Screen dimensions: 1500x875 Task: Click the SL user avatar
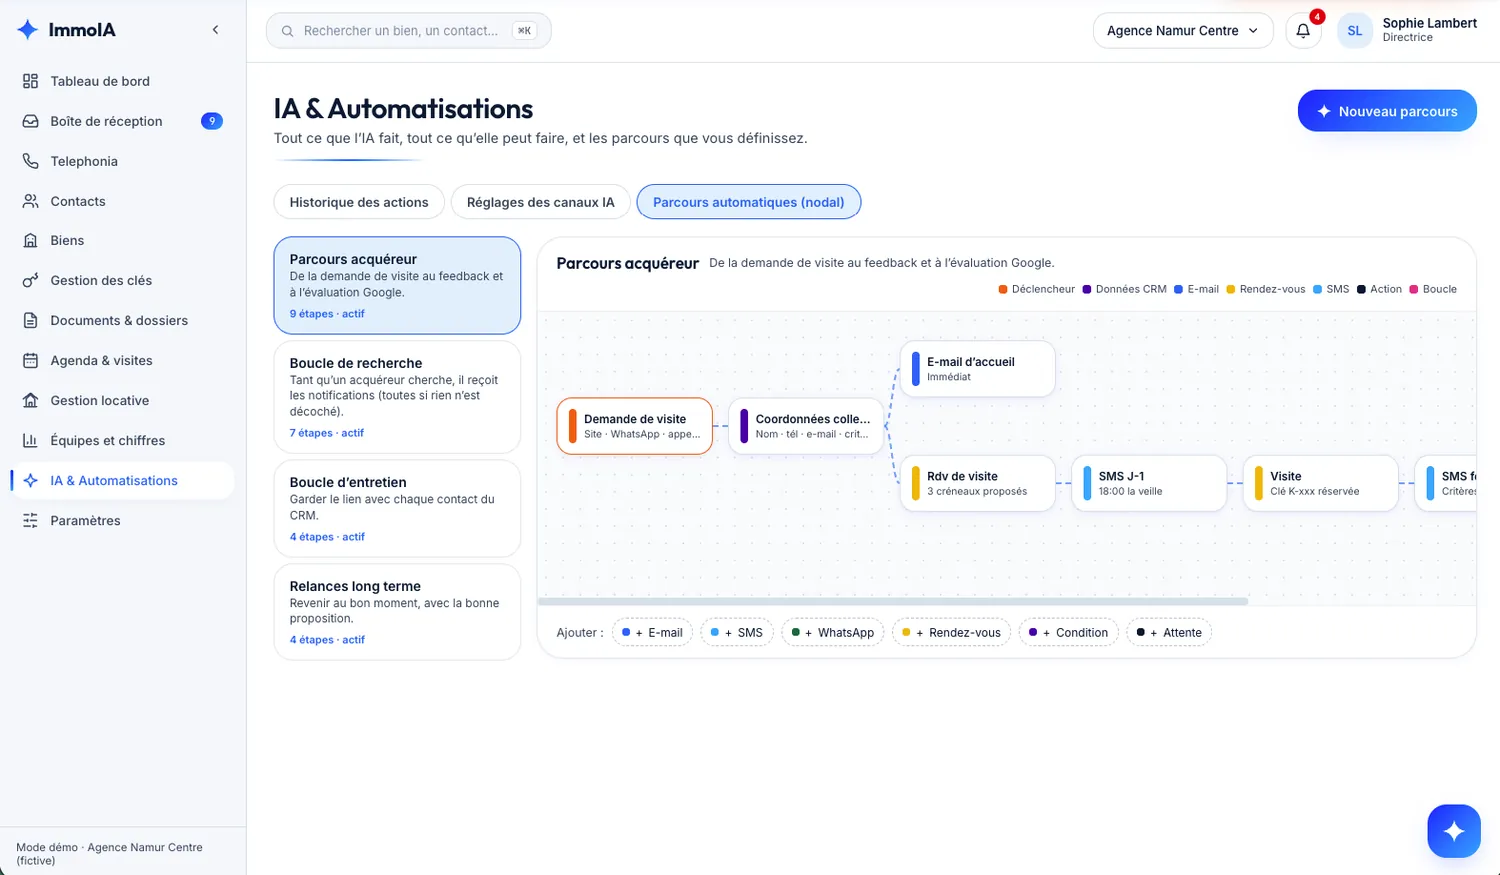point(1355,31)
